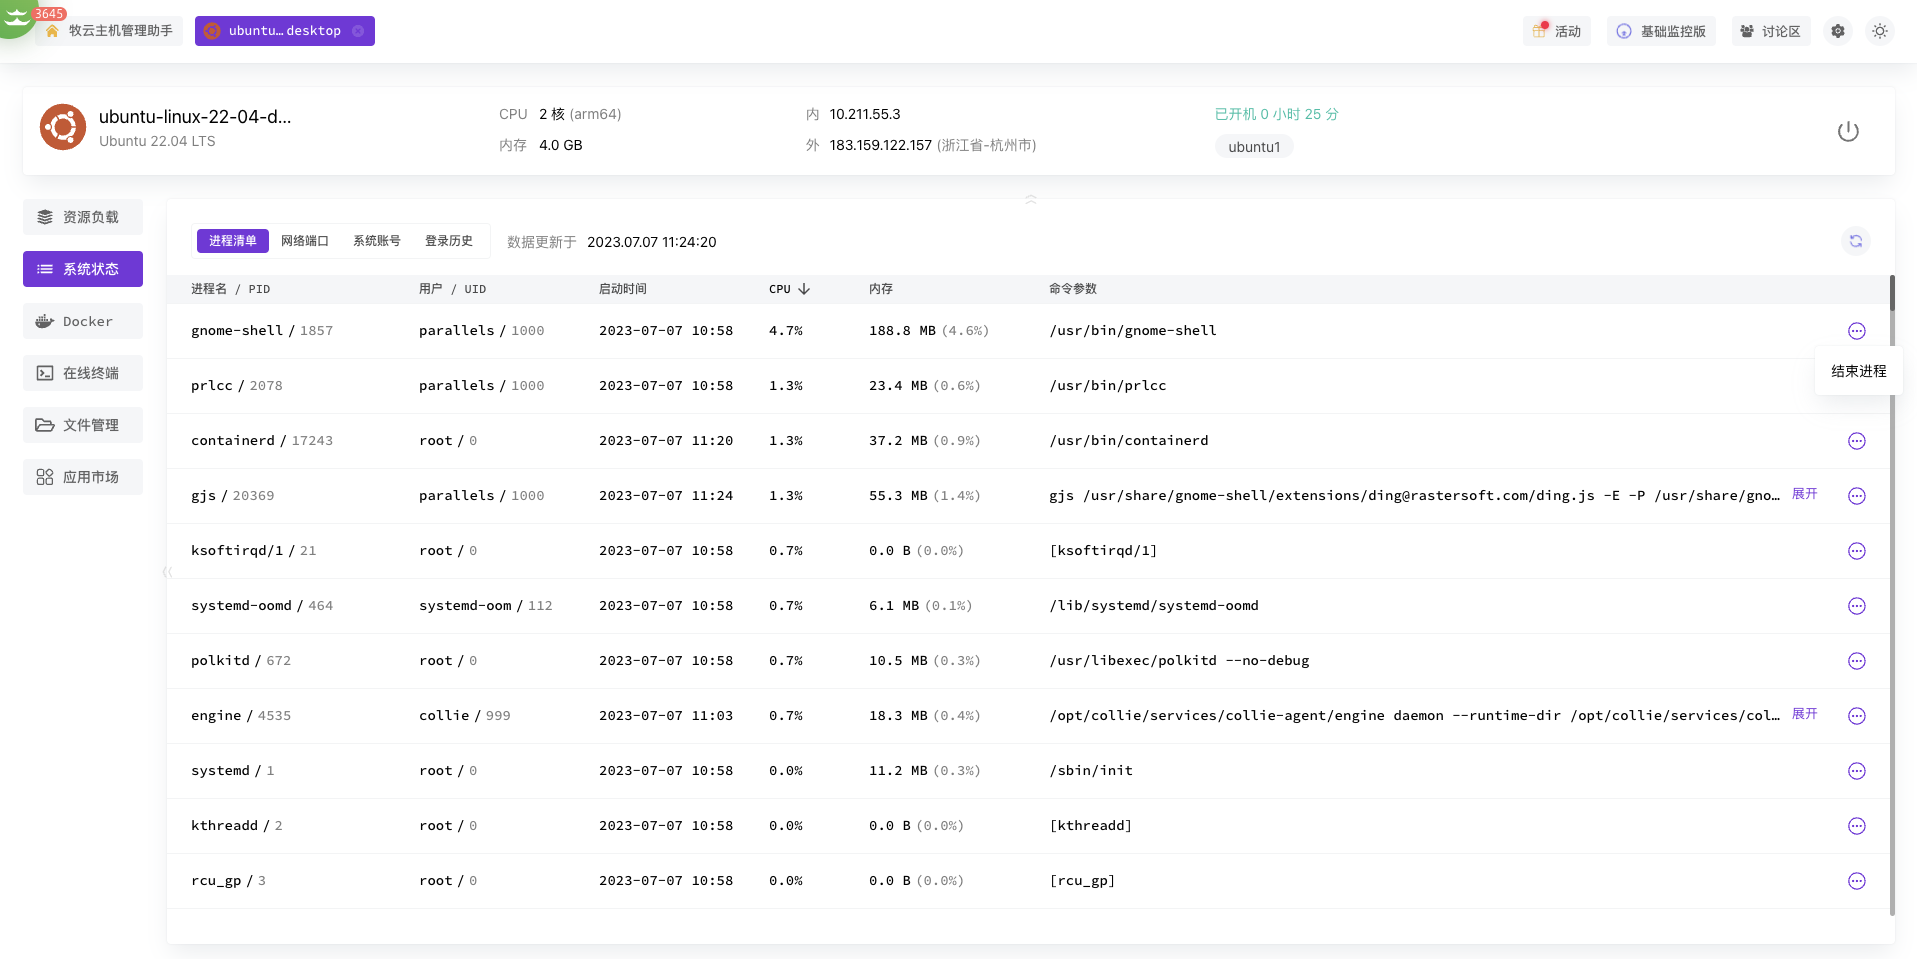The height and width of the screenshot is (959, 1917).
Task: Click the /usr/bin/prlcc command text
Action: coord(1108,386)
